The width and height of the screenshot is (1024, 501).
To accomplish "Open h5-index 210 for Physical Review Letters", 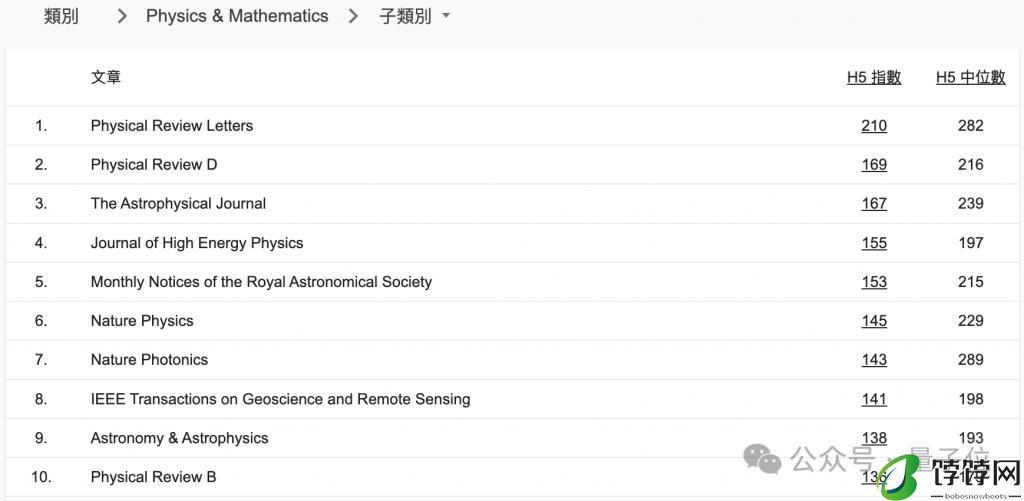I will (x=874, y=125).
